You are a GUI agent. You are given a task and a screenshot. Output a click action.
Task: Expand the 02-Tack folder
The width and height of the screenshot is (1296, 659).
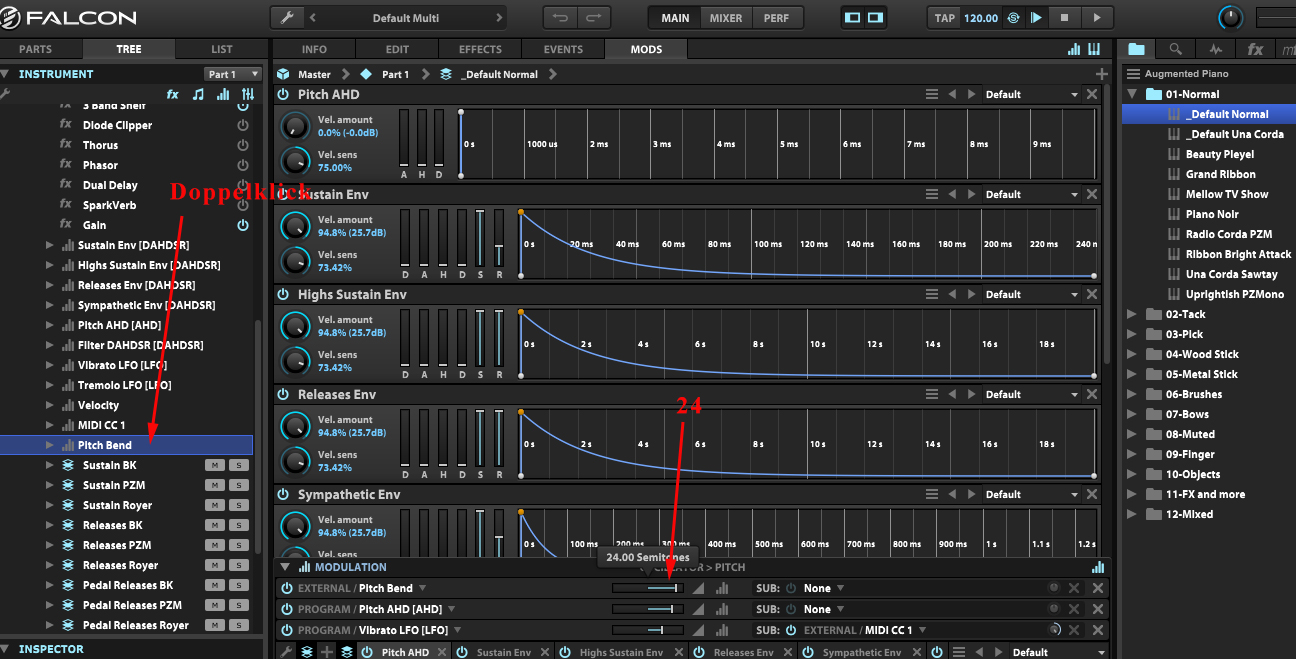[1132, 314]
